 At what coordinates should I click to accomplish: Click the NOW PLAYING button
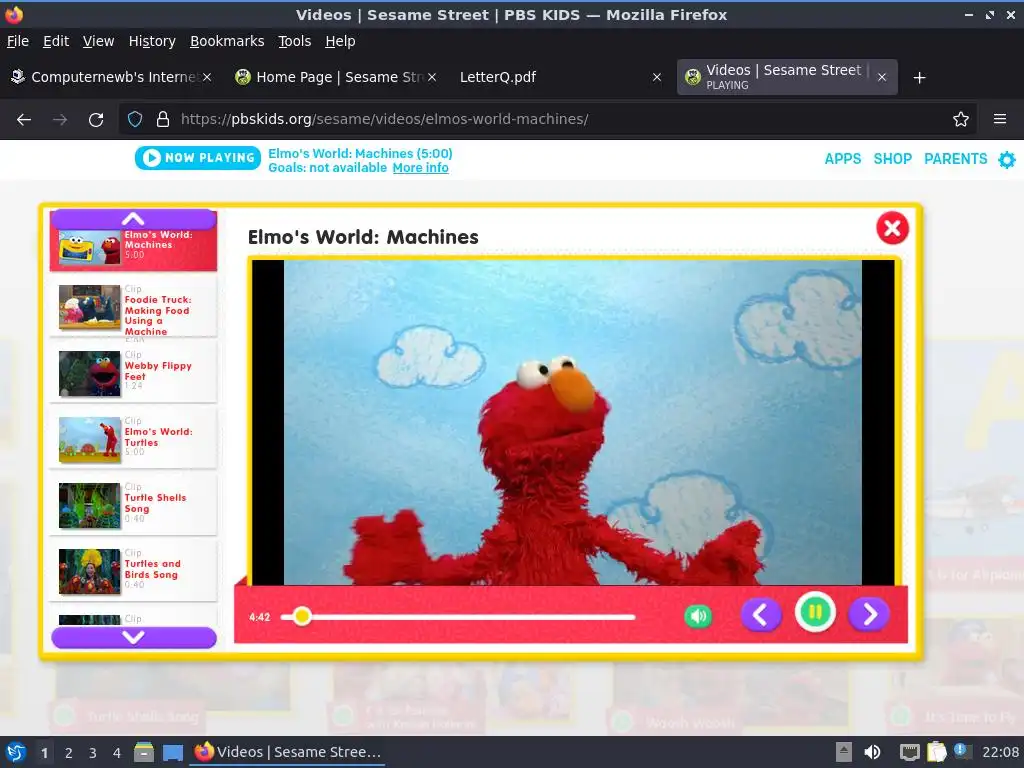[198, 158]
